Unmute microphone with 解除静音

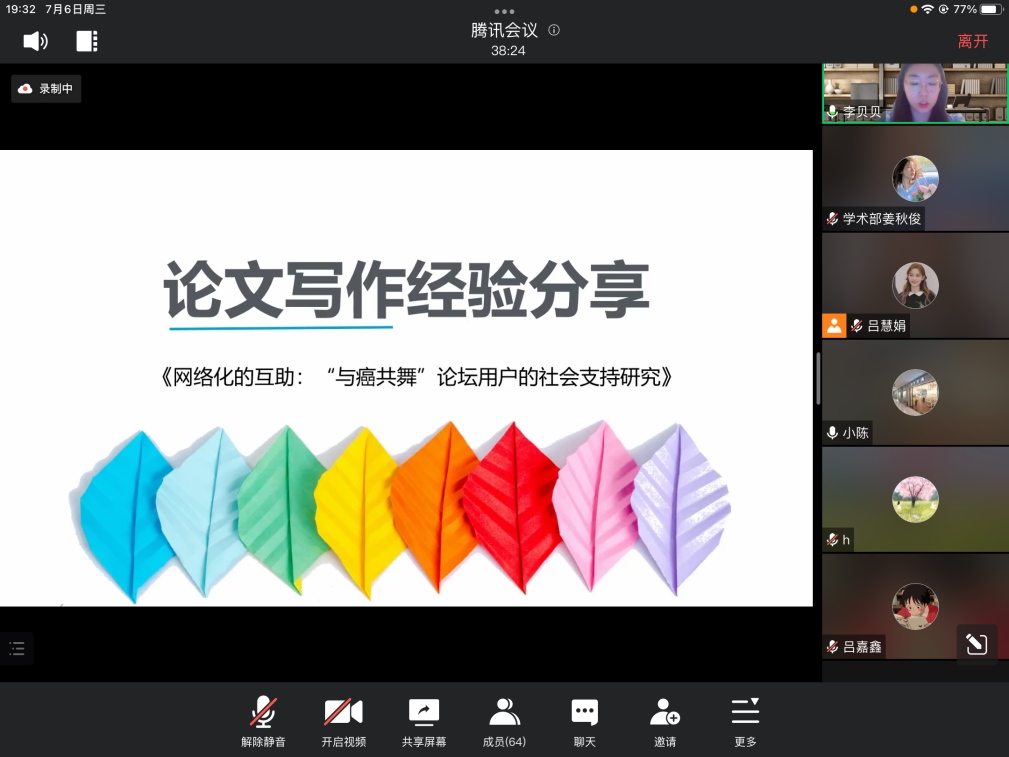click(x=263, y=722)
